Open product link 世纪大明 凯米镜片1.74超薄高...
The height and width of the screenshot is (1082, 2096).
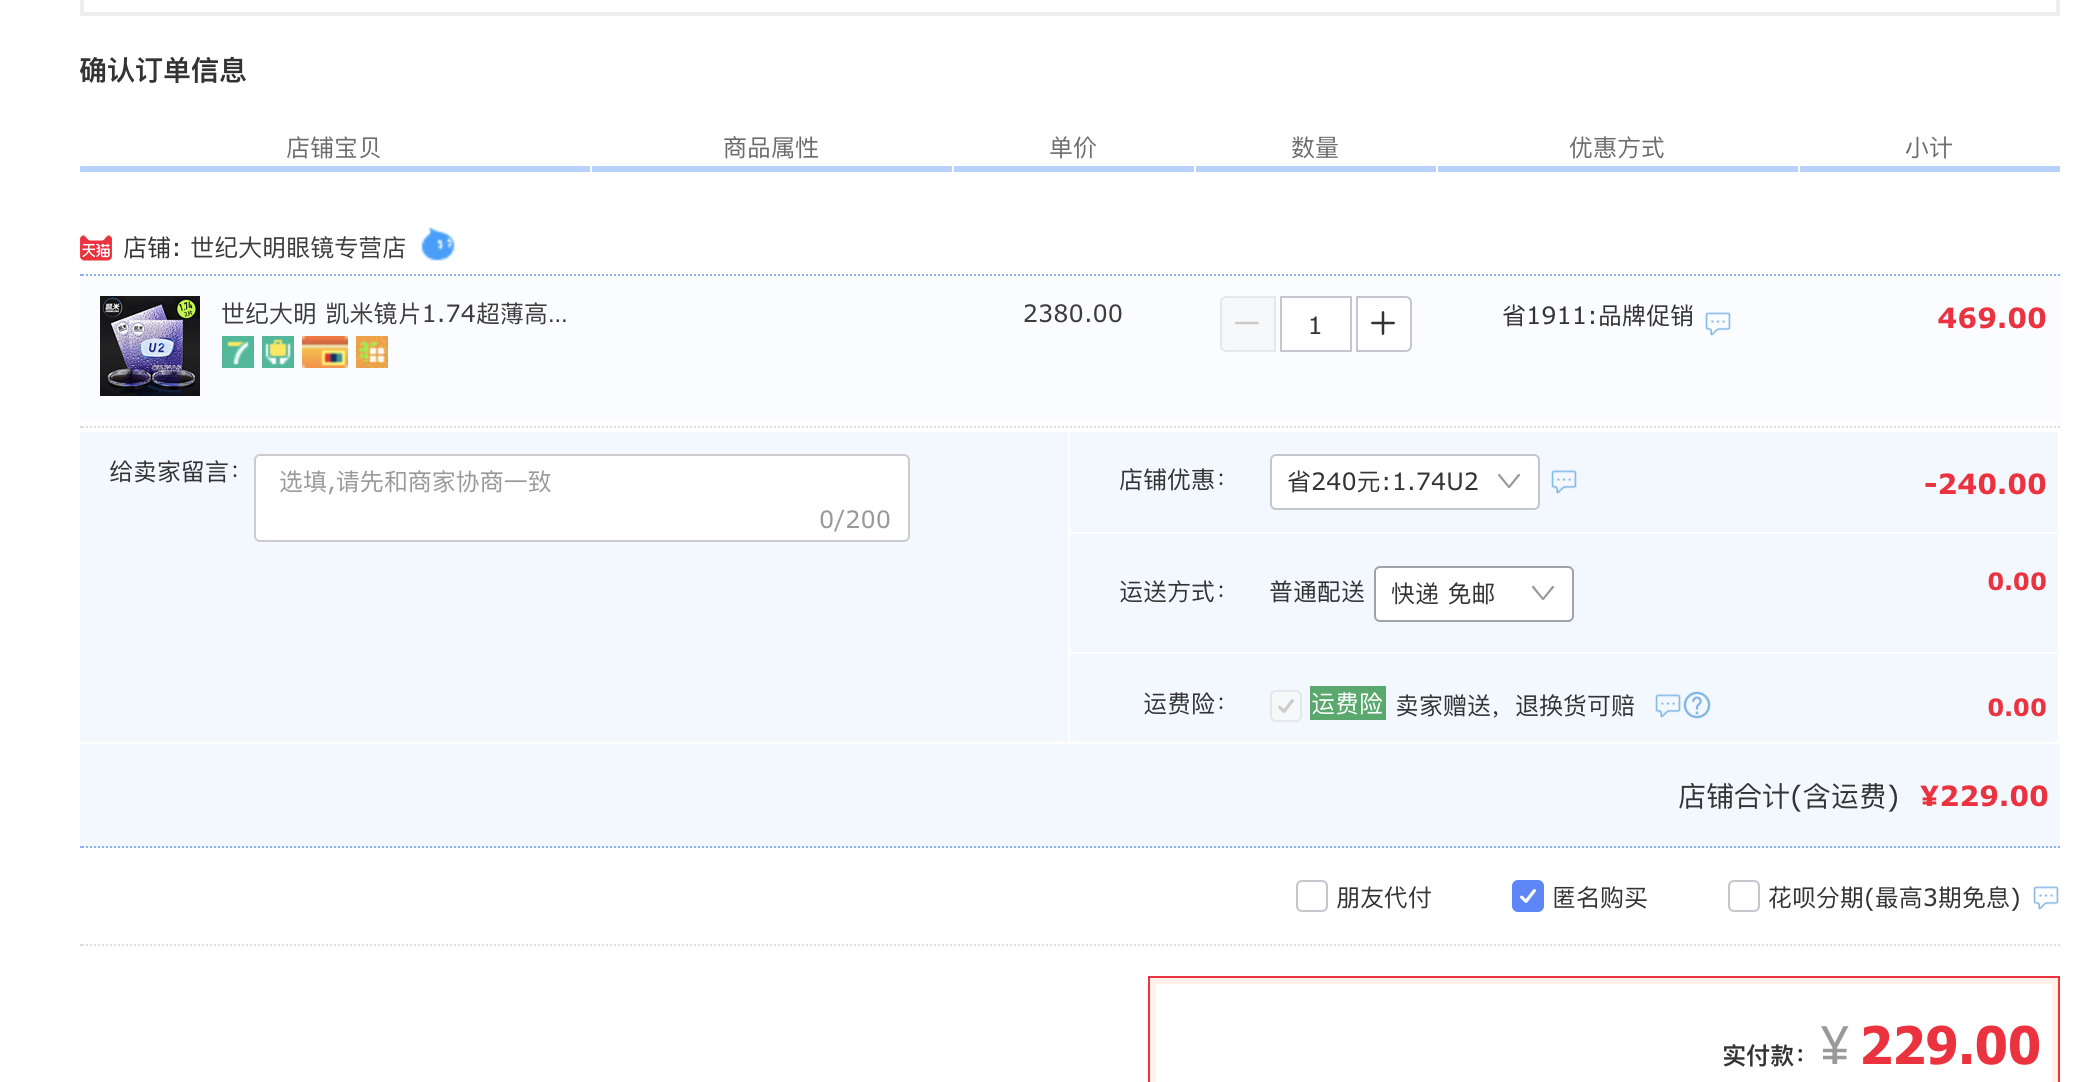click(394, 314)
